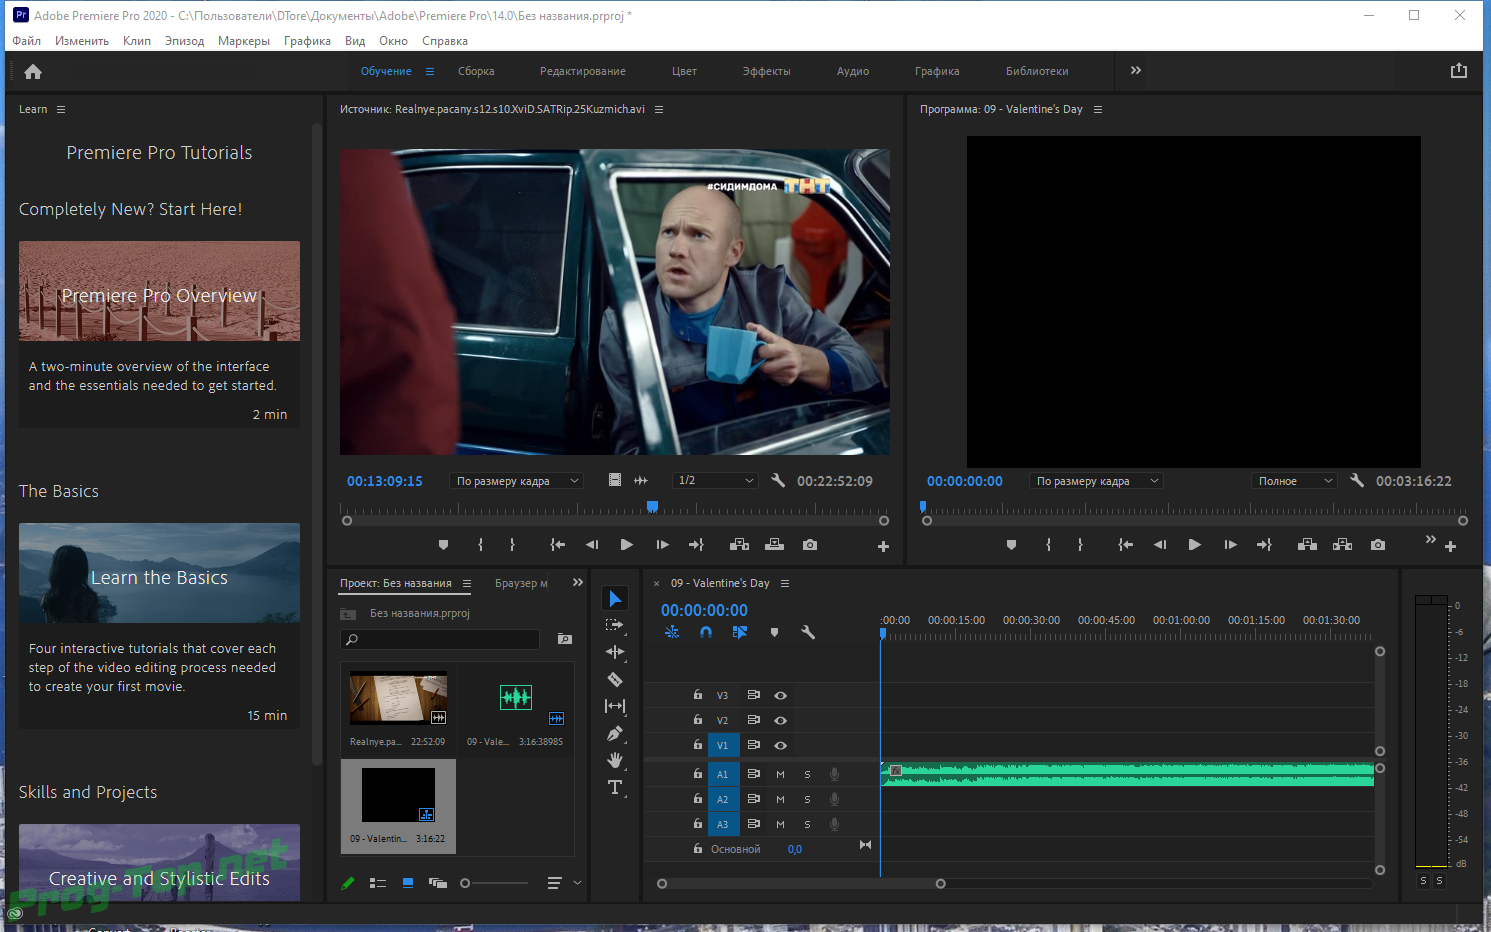Toggle V2 track output eye

point(780,720)
